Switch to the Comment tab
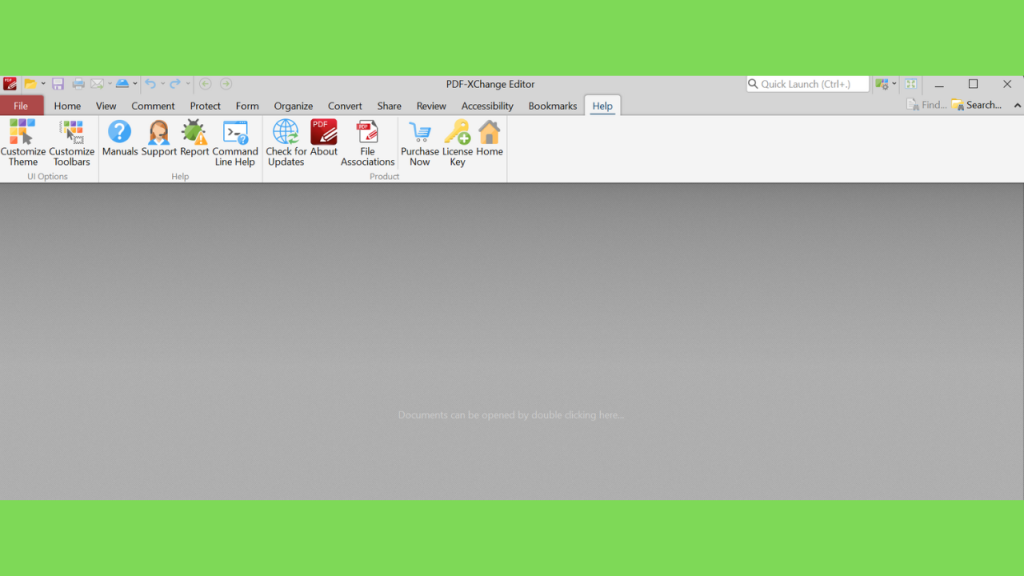 pos(153,106)
